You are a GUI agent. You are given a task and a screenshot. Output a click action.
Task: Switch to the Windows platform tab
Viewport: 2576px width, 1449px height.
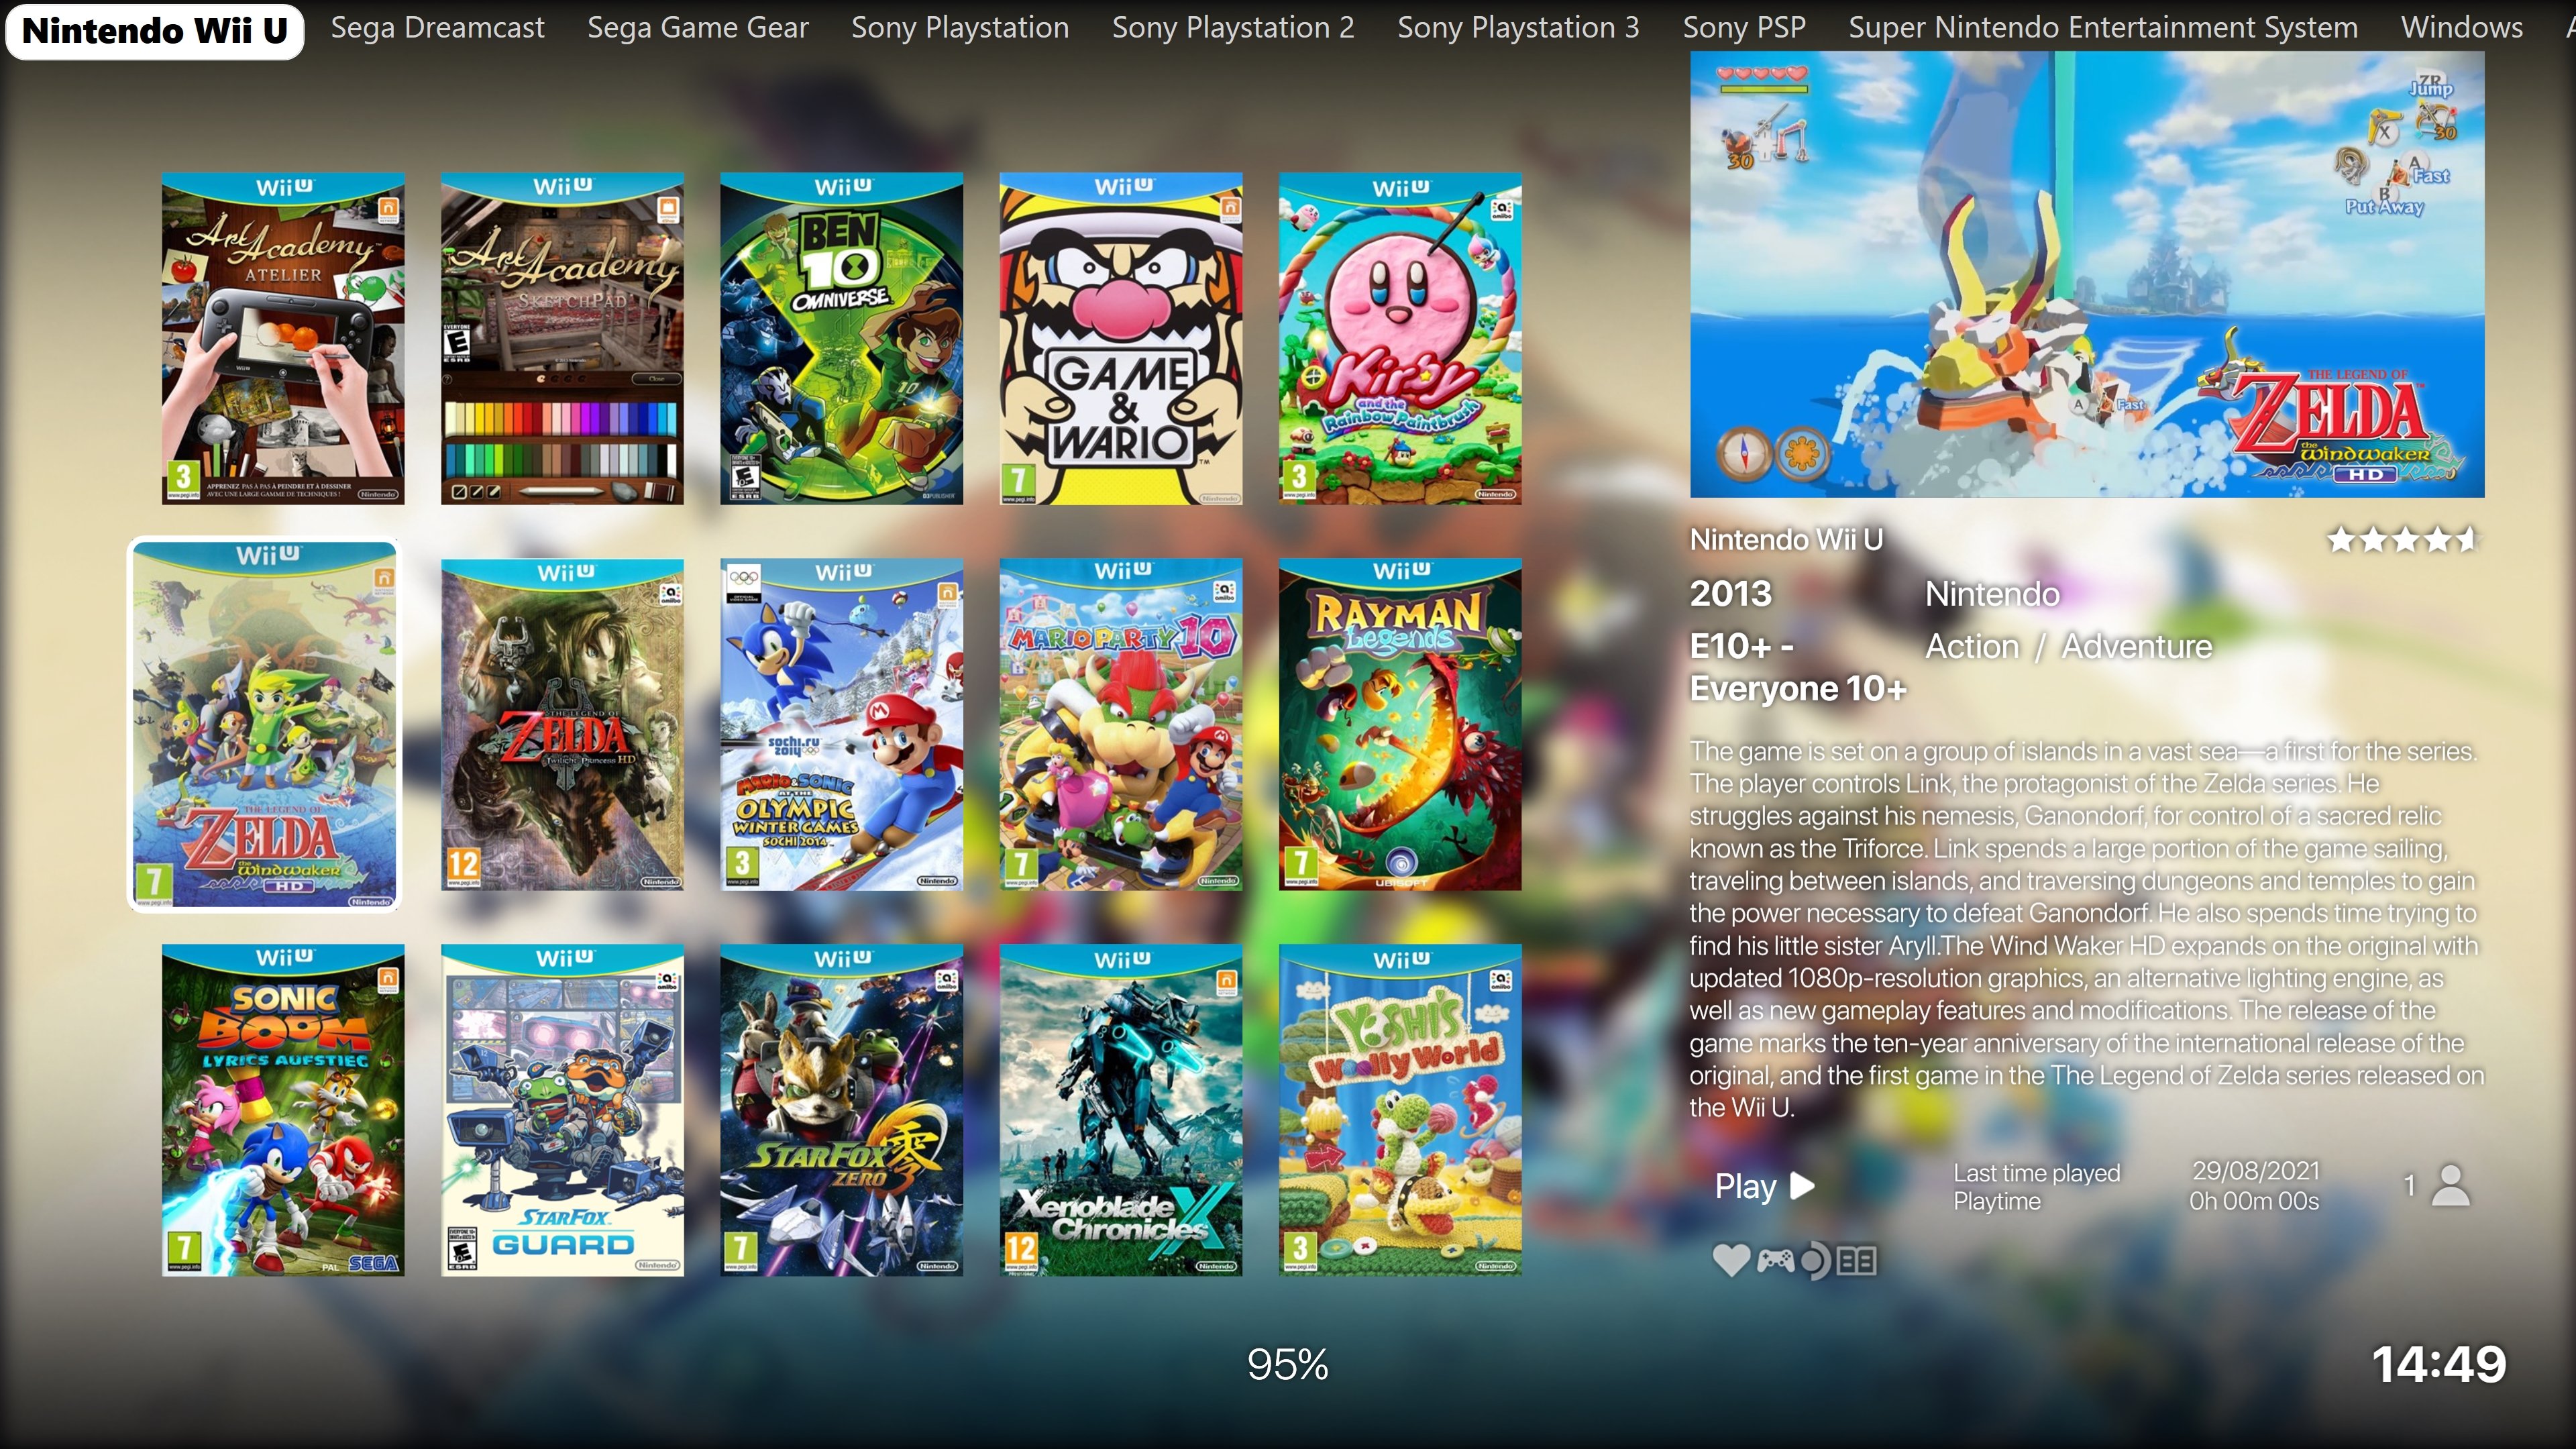2462,28
